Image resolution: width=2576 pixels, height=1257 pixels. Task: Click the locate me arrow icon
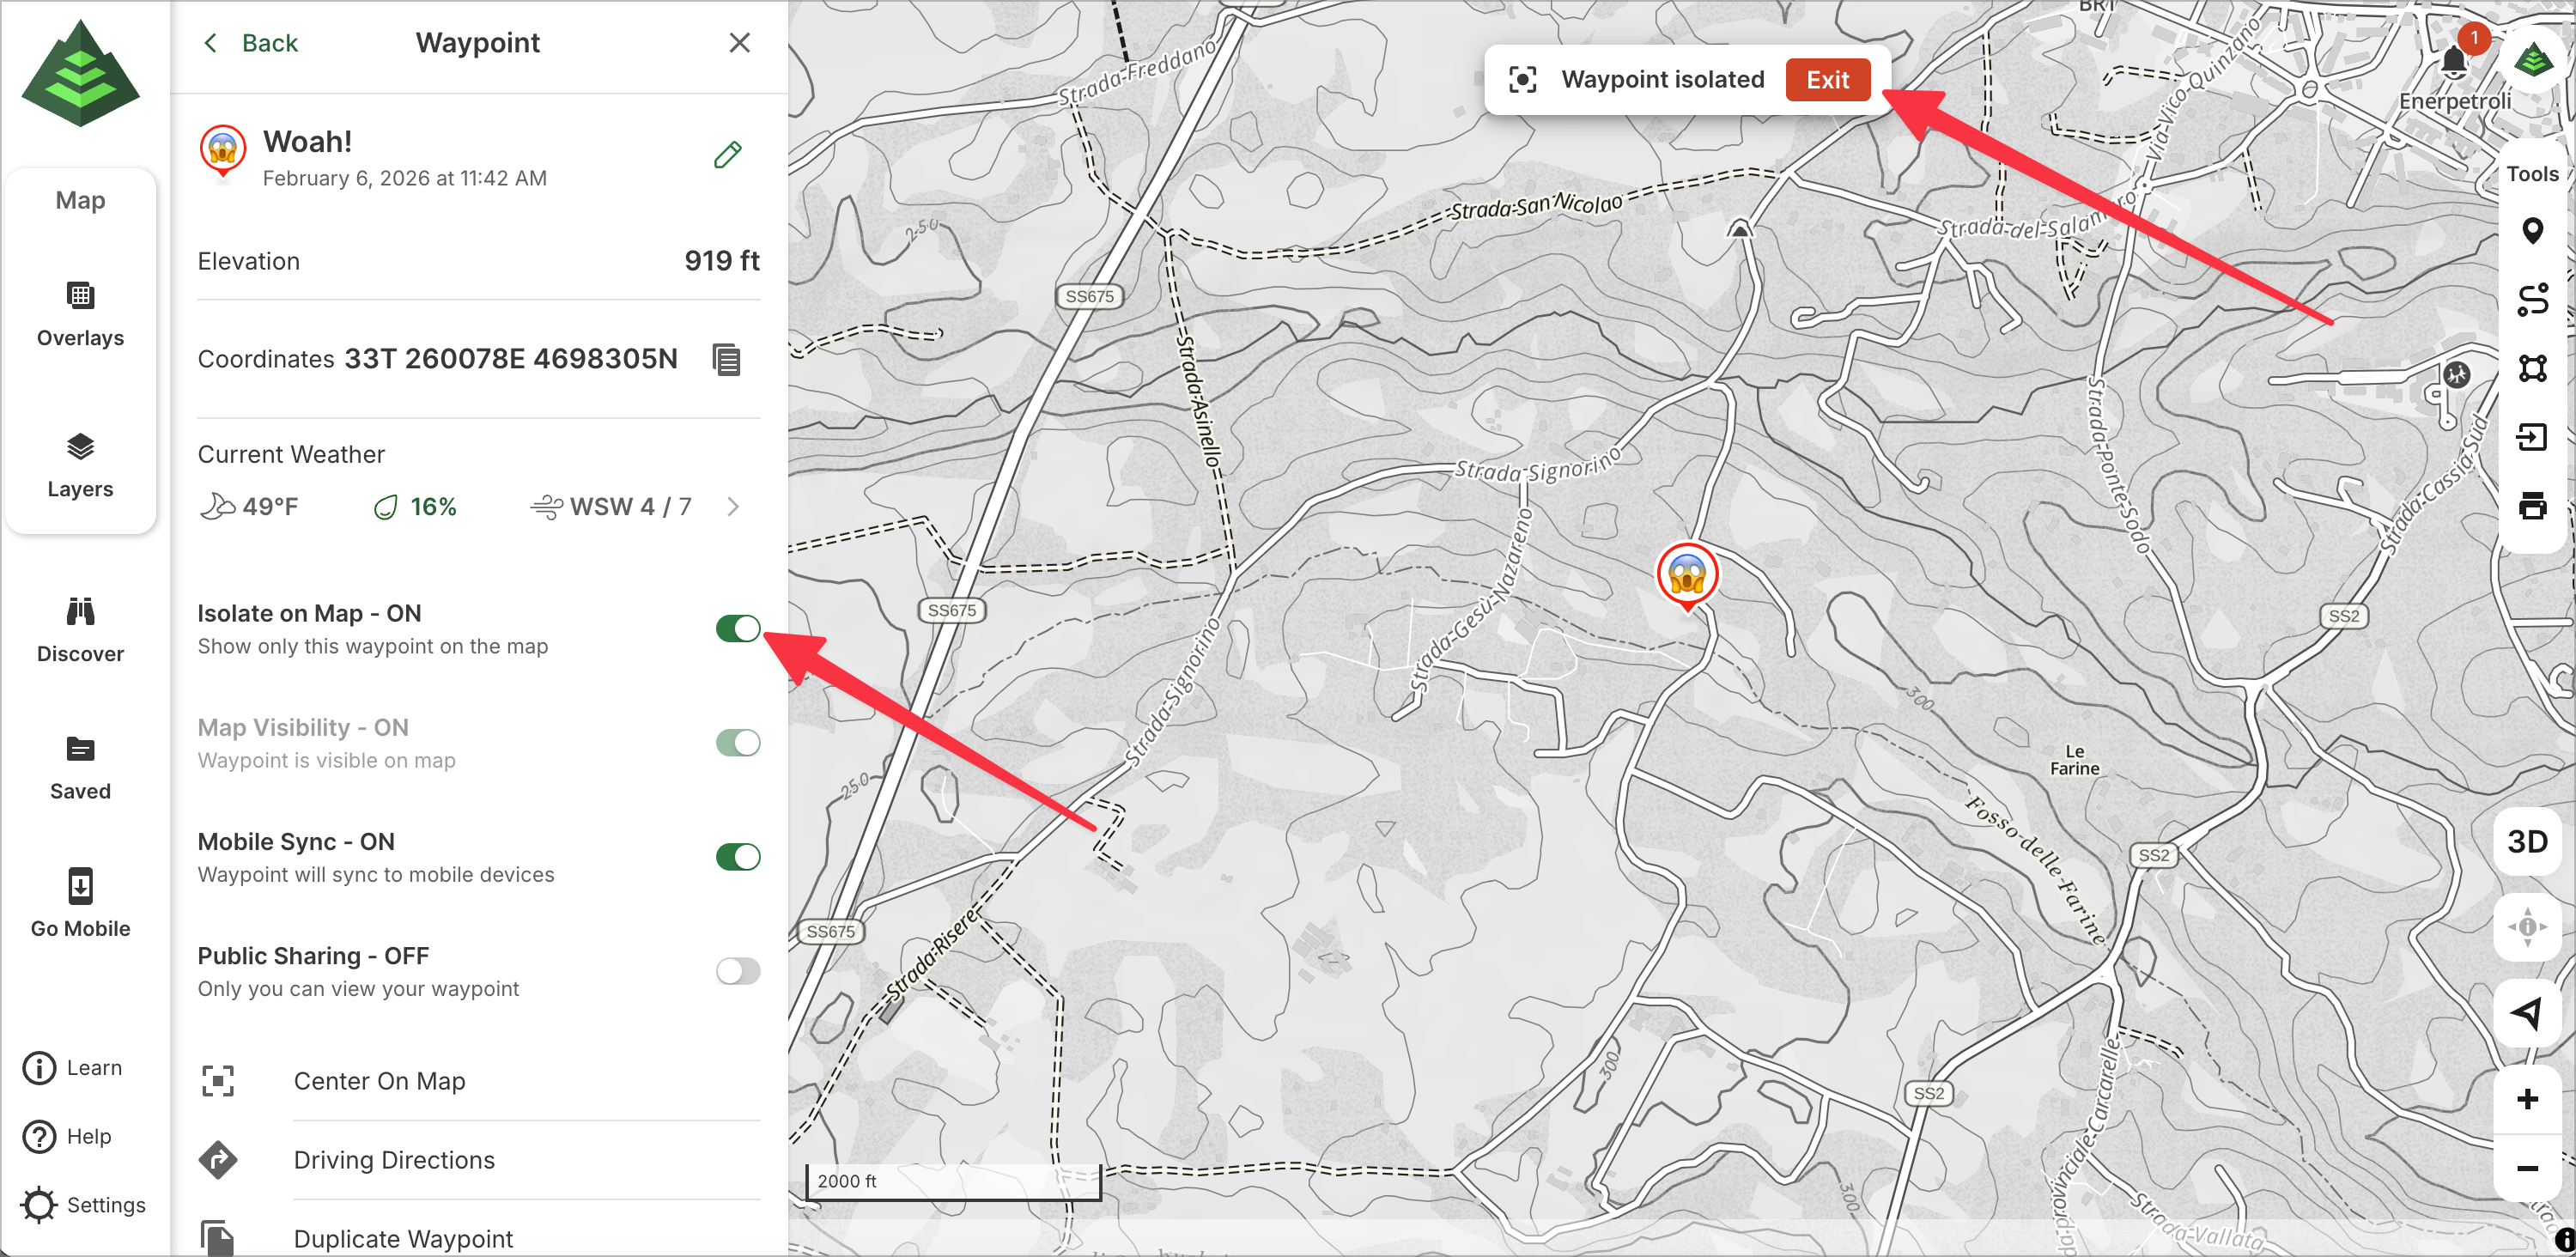[x=2526, y=1013]
